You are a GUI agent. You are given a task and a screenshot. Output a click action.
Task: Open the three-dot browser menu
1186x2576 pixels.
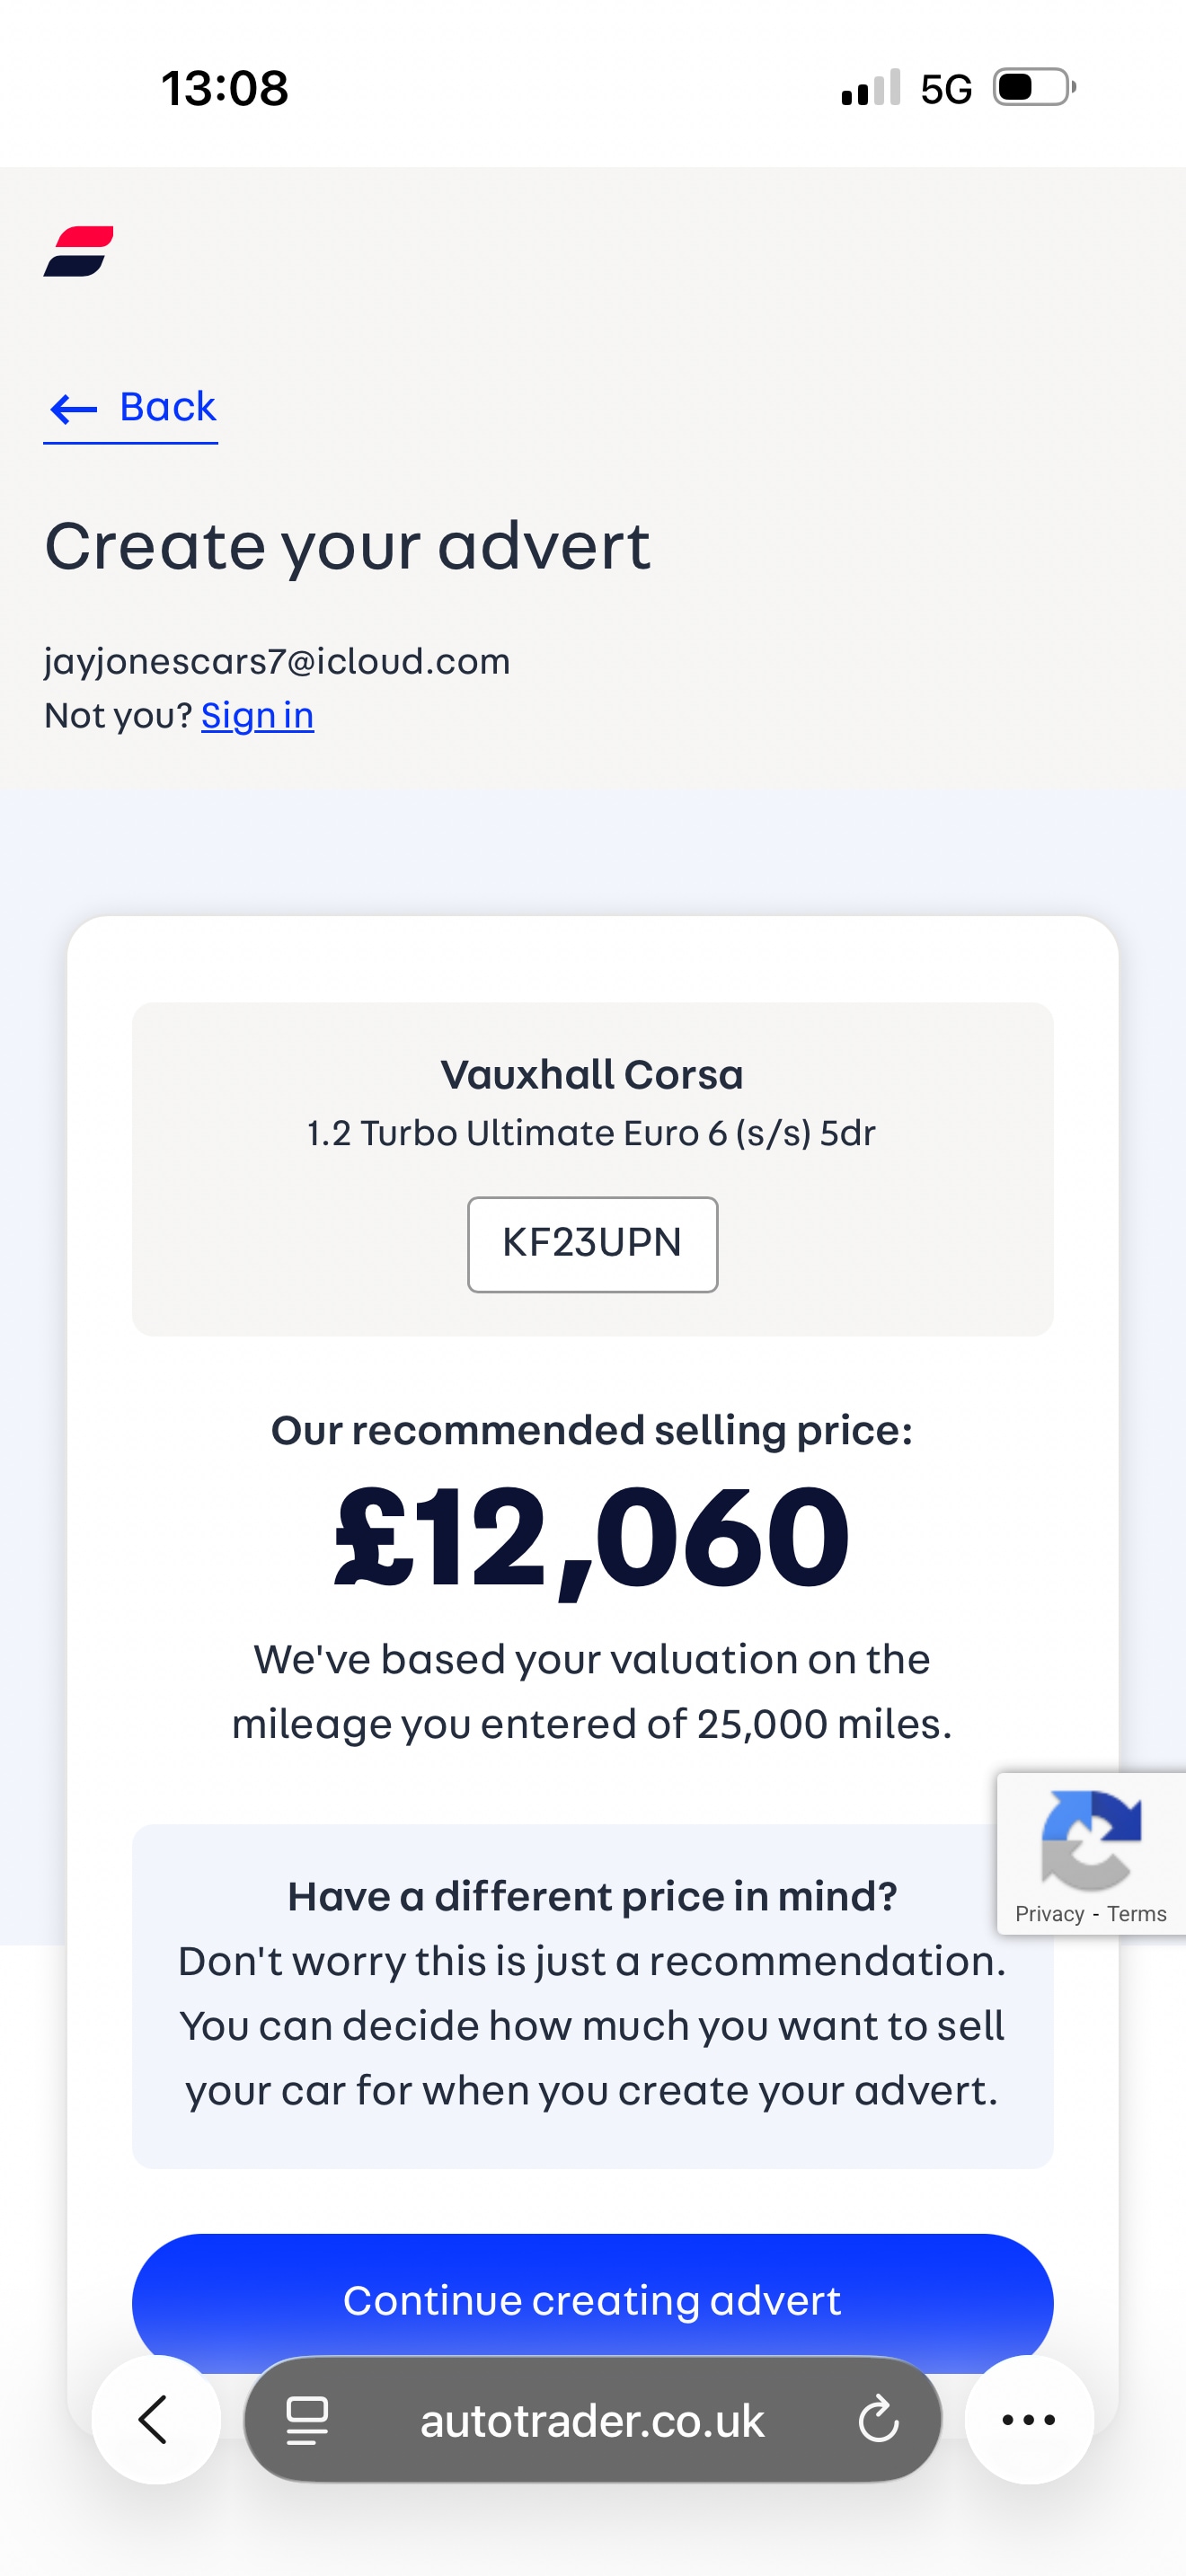tap(1028, 2420)
